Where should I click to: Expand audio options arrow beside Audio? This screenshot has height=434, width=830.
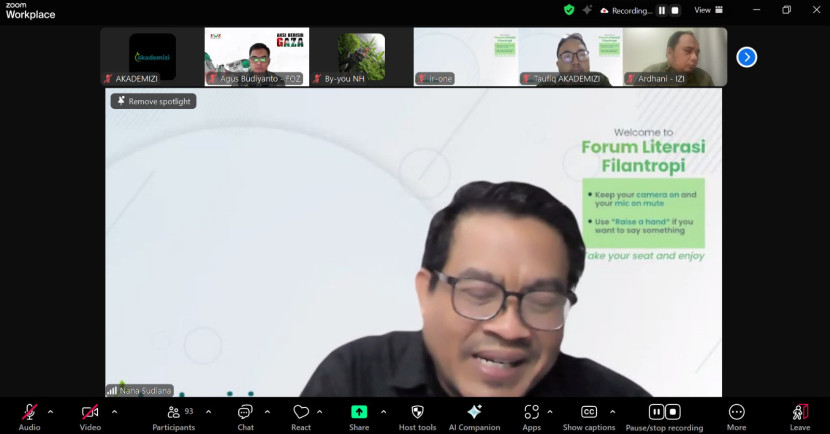tap(52, 411)
